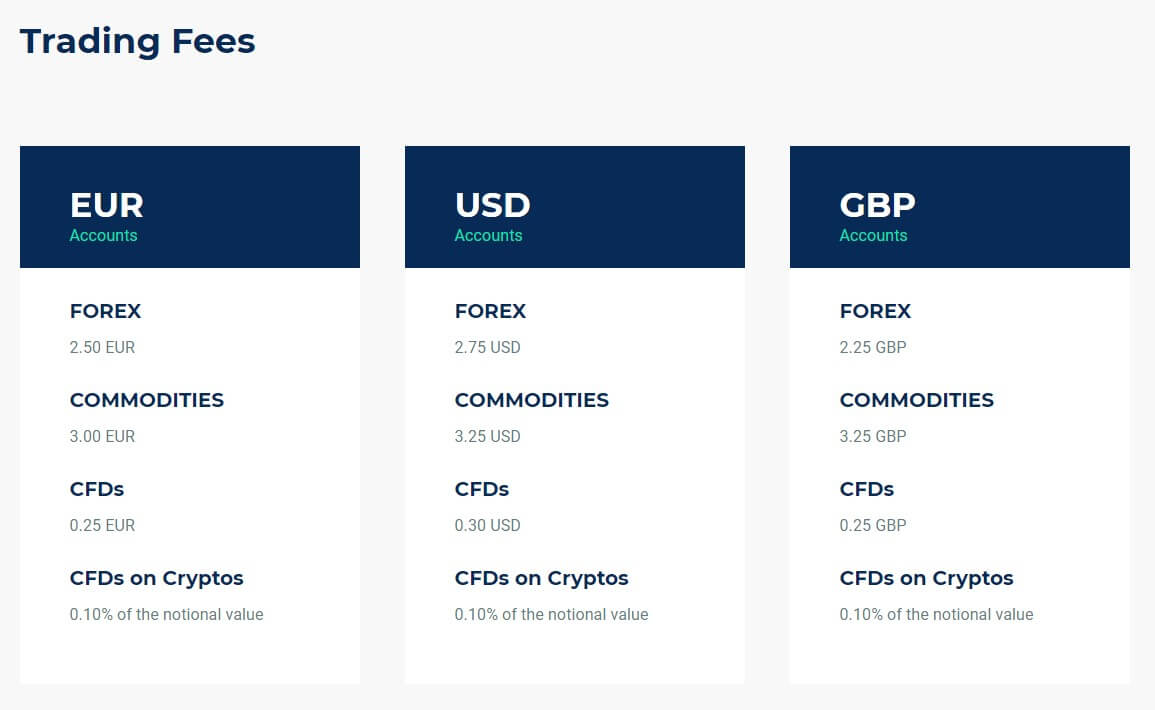Click notional value text in GBP card
This screenshot has height=710, width=1155.
click(936, 614)
